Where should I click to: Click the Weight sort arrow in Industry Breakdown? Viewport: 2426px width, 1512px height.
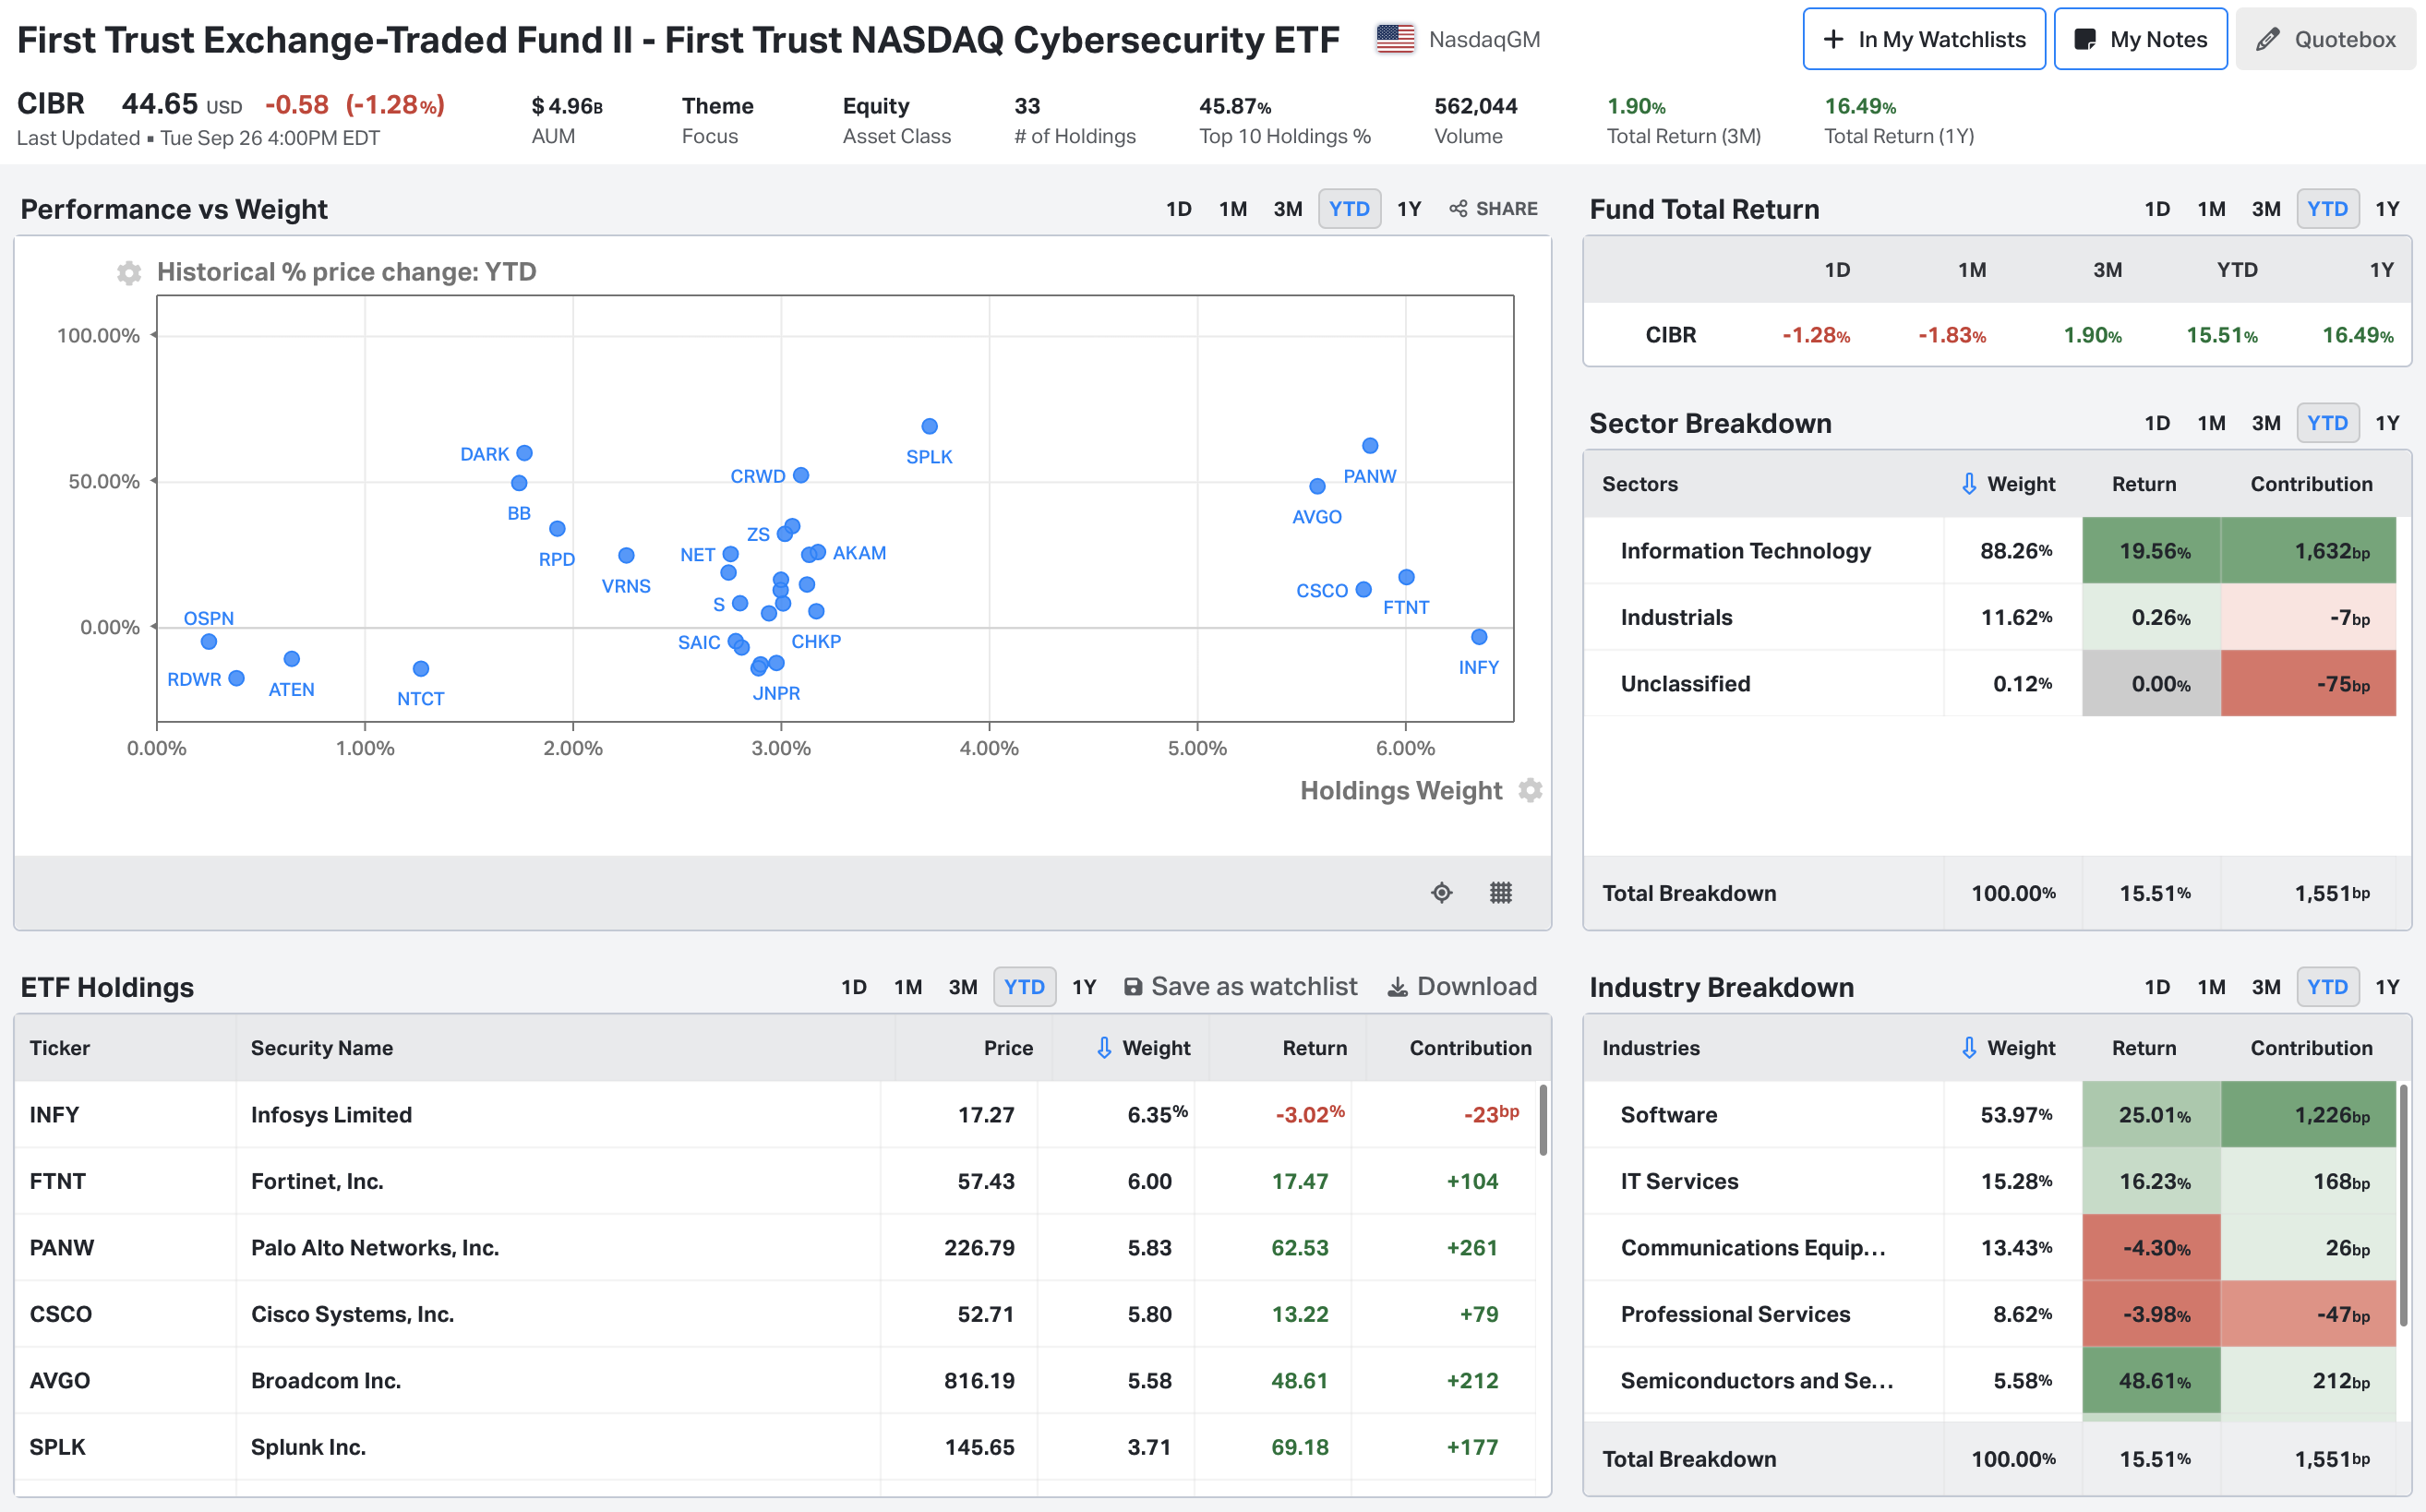coord(1969,1047)
